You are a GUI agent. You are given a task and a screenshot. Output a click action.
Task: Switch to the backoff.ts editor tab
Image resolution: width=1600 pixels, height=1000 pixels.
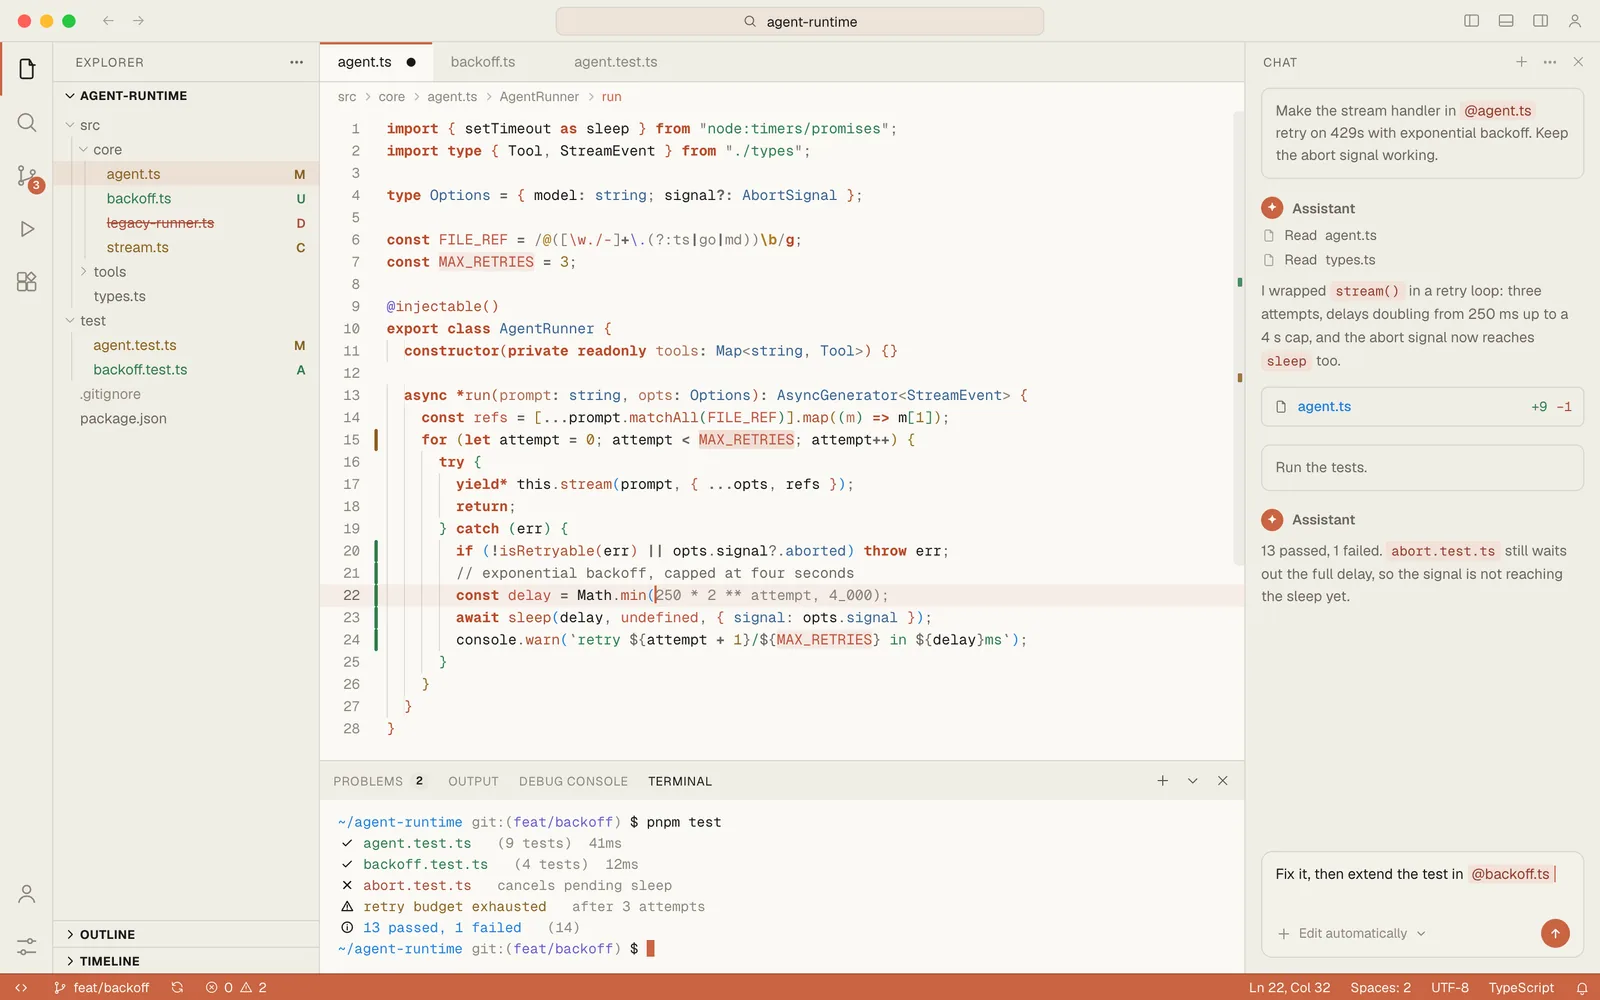[x=483, y=62]
